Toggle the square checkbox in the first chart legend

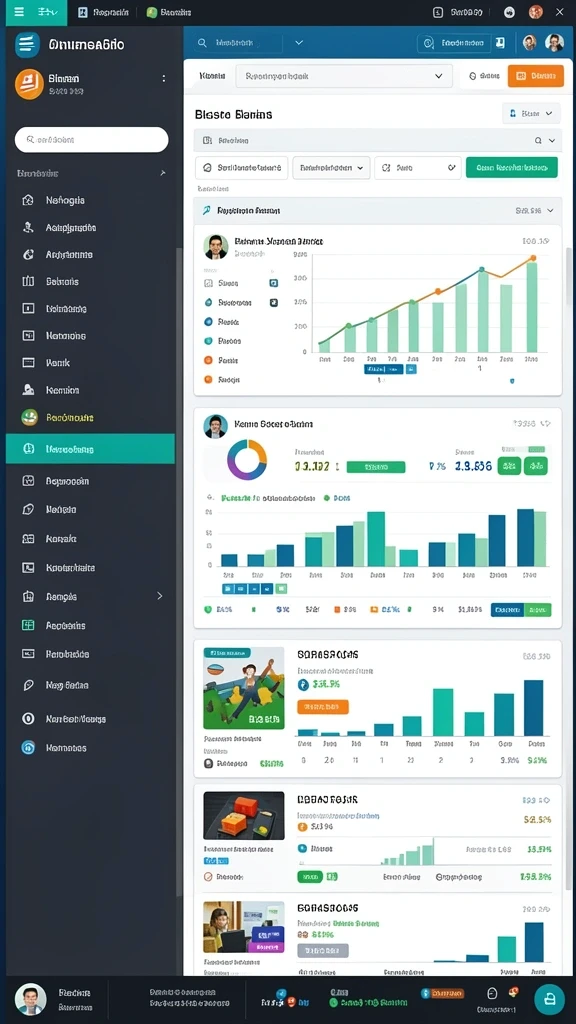pos(208,283)
